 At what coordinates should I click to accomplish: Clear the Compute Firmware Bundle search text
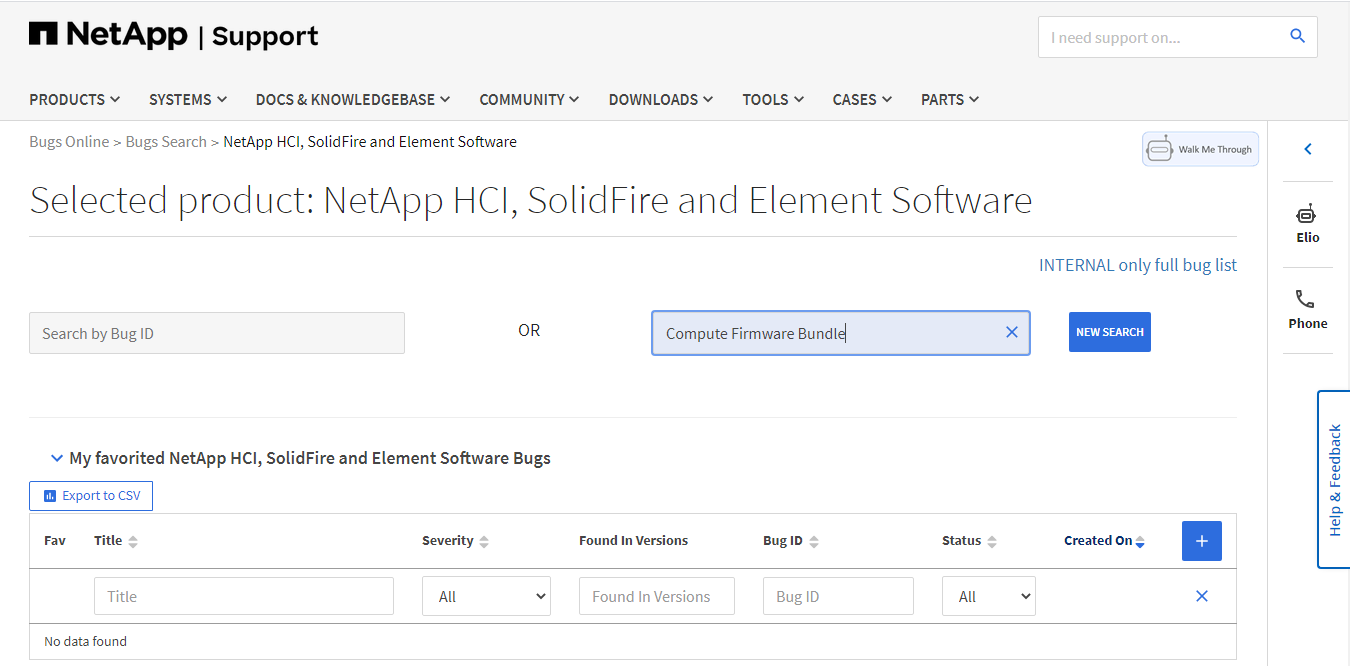tap(1011, 332)
